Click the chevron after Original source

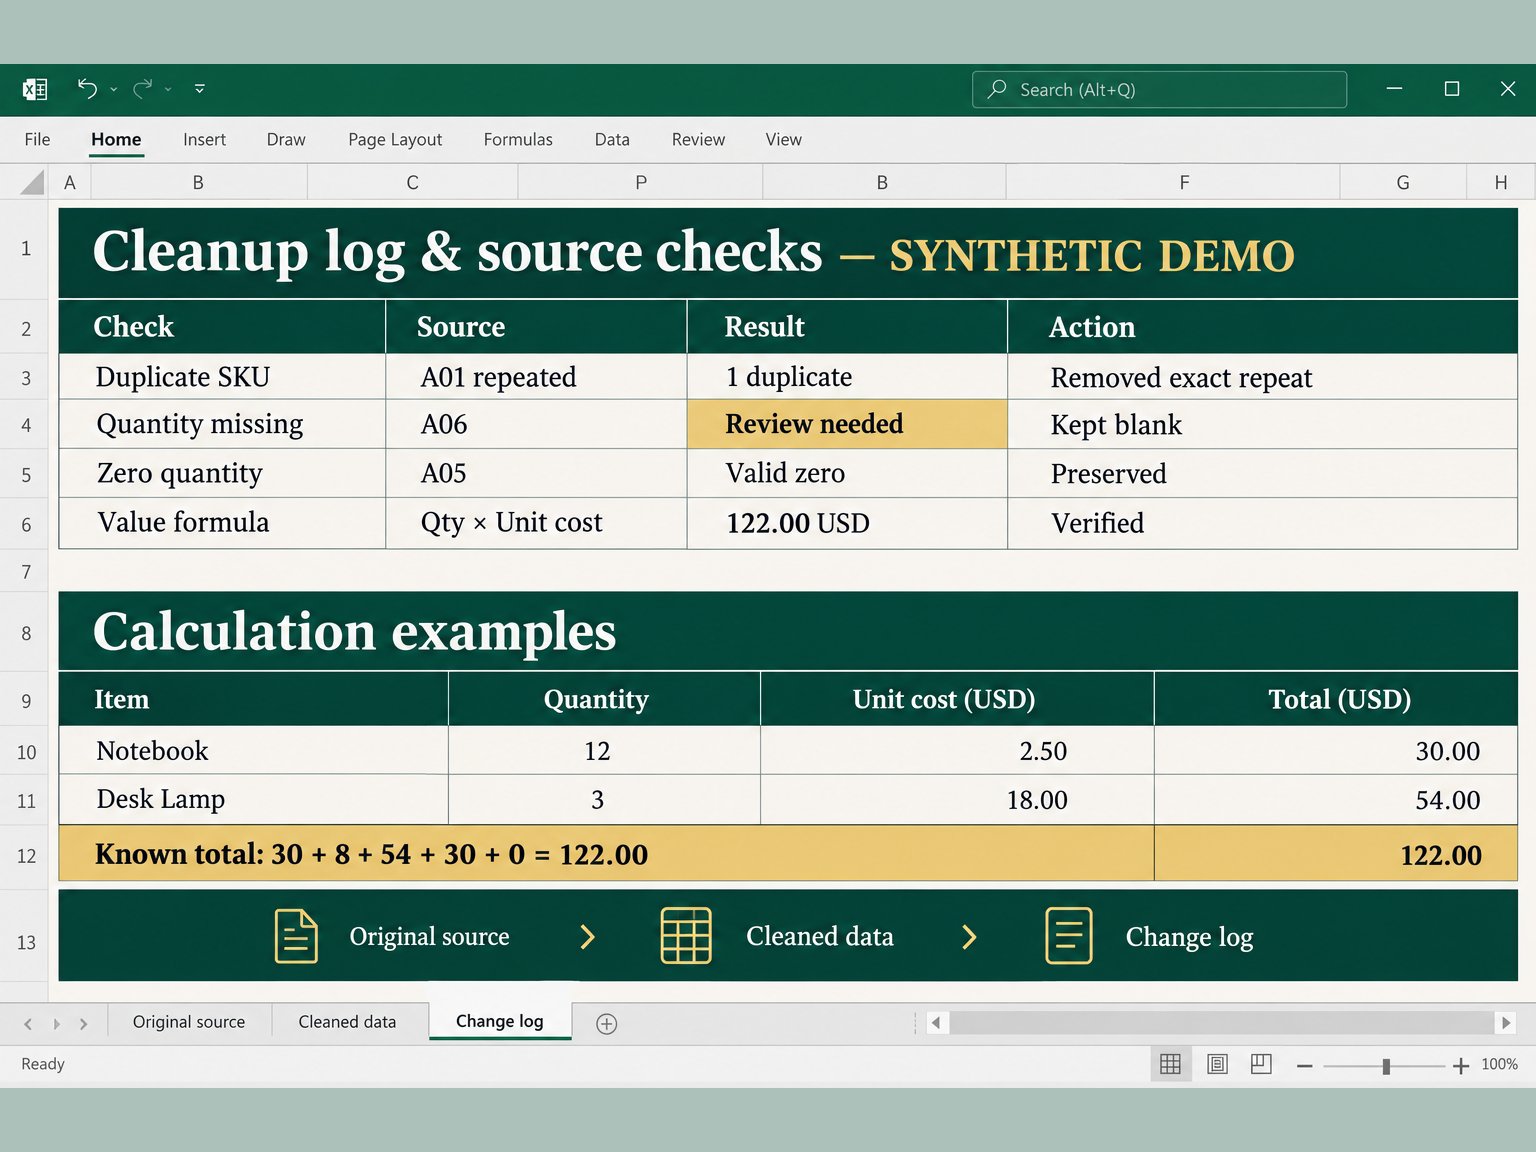(588, 937)
